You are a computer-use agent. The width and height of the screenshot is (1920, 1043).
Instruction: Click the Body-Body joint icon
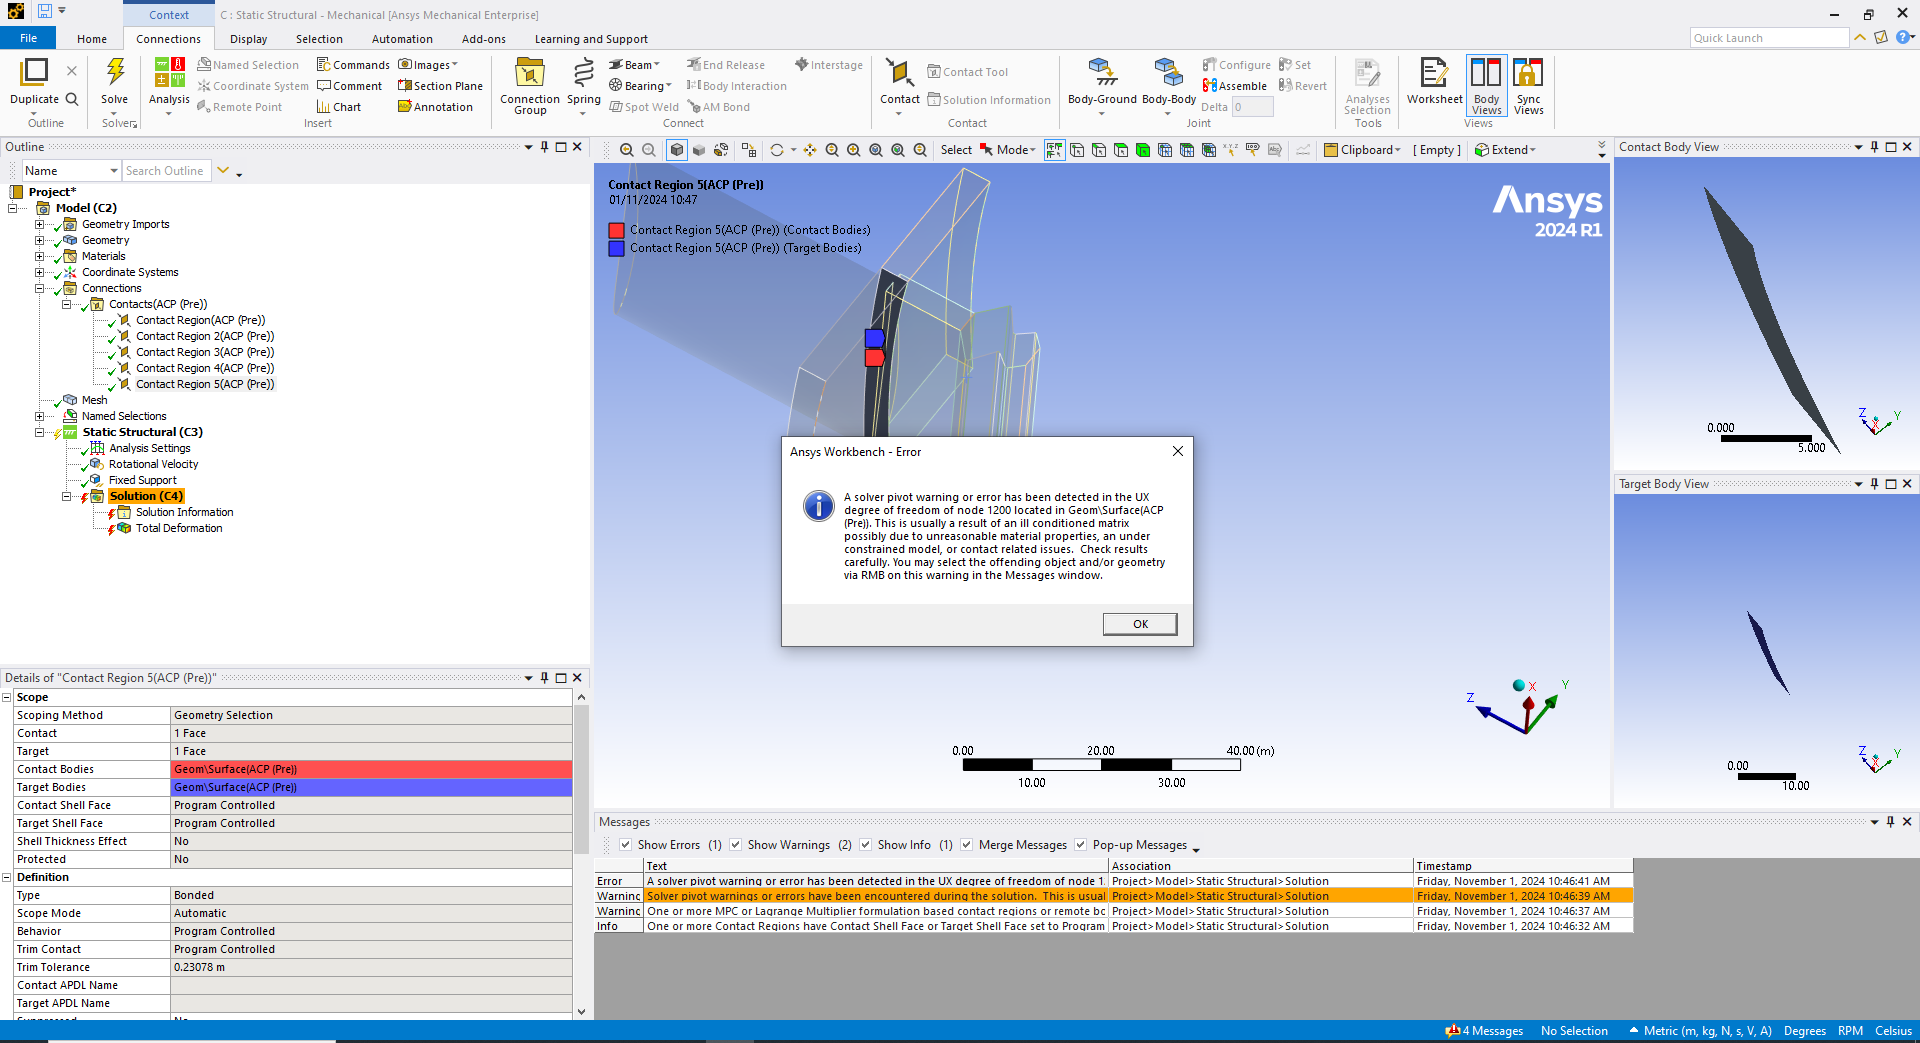click(x=1168, y=73)
